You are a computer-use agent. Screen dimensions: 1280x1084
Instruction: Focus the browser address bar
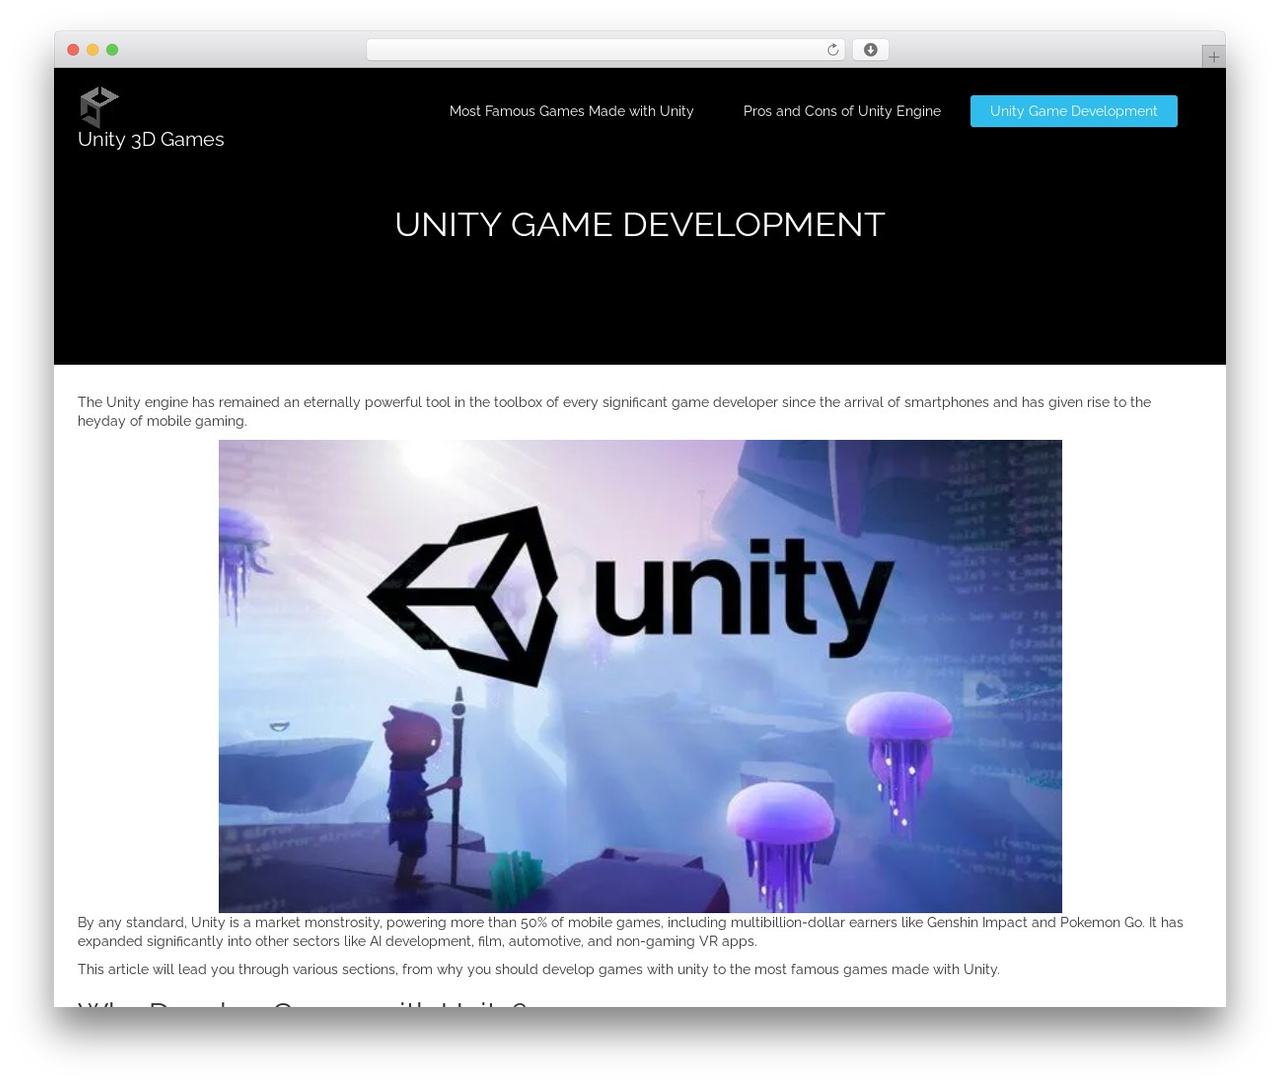click(606, 50)
